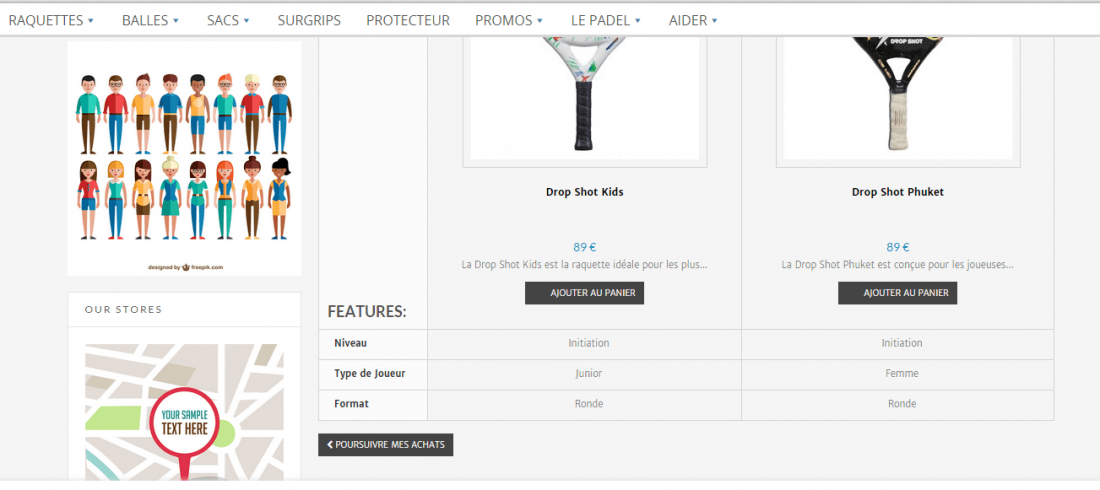The width and height of the screenshot is (1100, 490).
Task: Expand the LE PADEL menu
Action: tap(605, 20)
